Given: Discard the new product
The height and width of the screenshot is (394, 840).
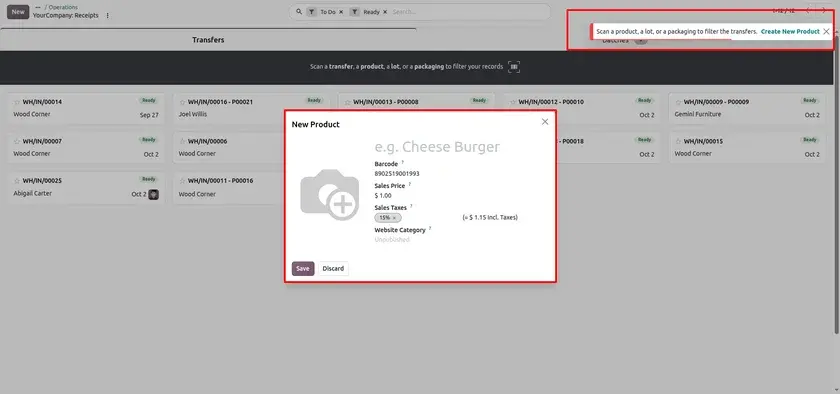Looking at the screenshot, I should pyautogui.click(x=333, y=269).
